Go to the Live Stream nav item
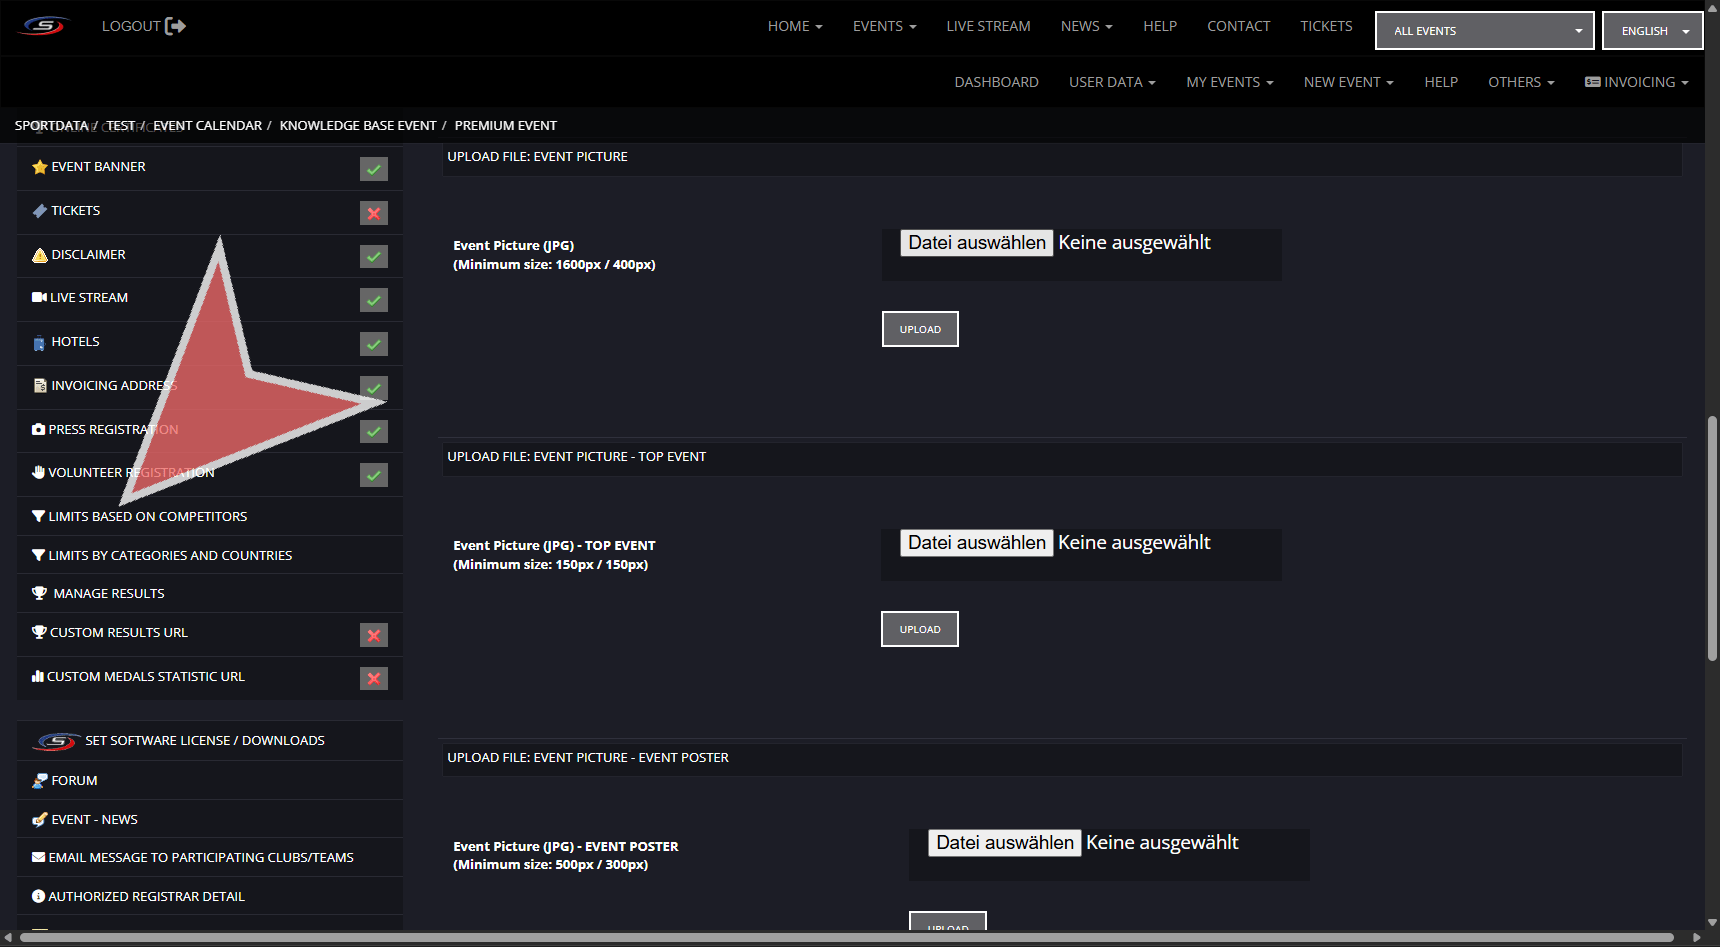1720x947 pixels. pyautogui.click(x=988, y=26)
